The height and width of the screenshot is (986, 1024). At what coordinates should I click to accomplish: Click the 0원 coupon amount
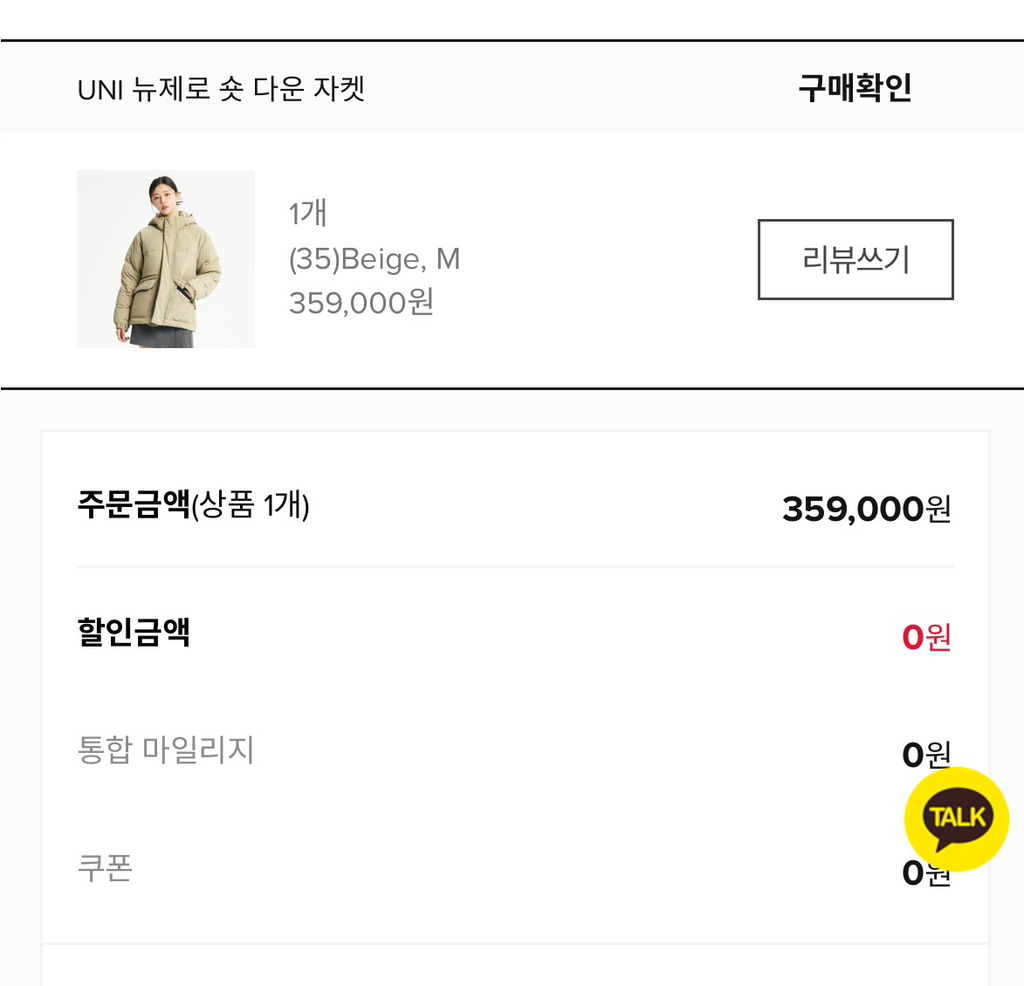tap(912, 873)
